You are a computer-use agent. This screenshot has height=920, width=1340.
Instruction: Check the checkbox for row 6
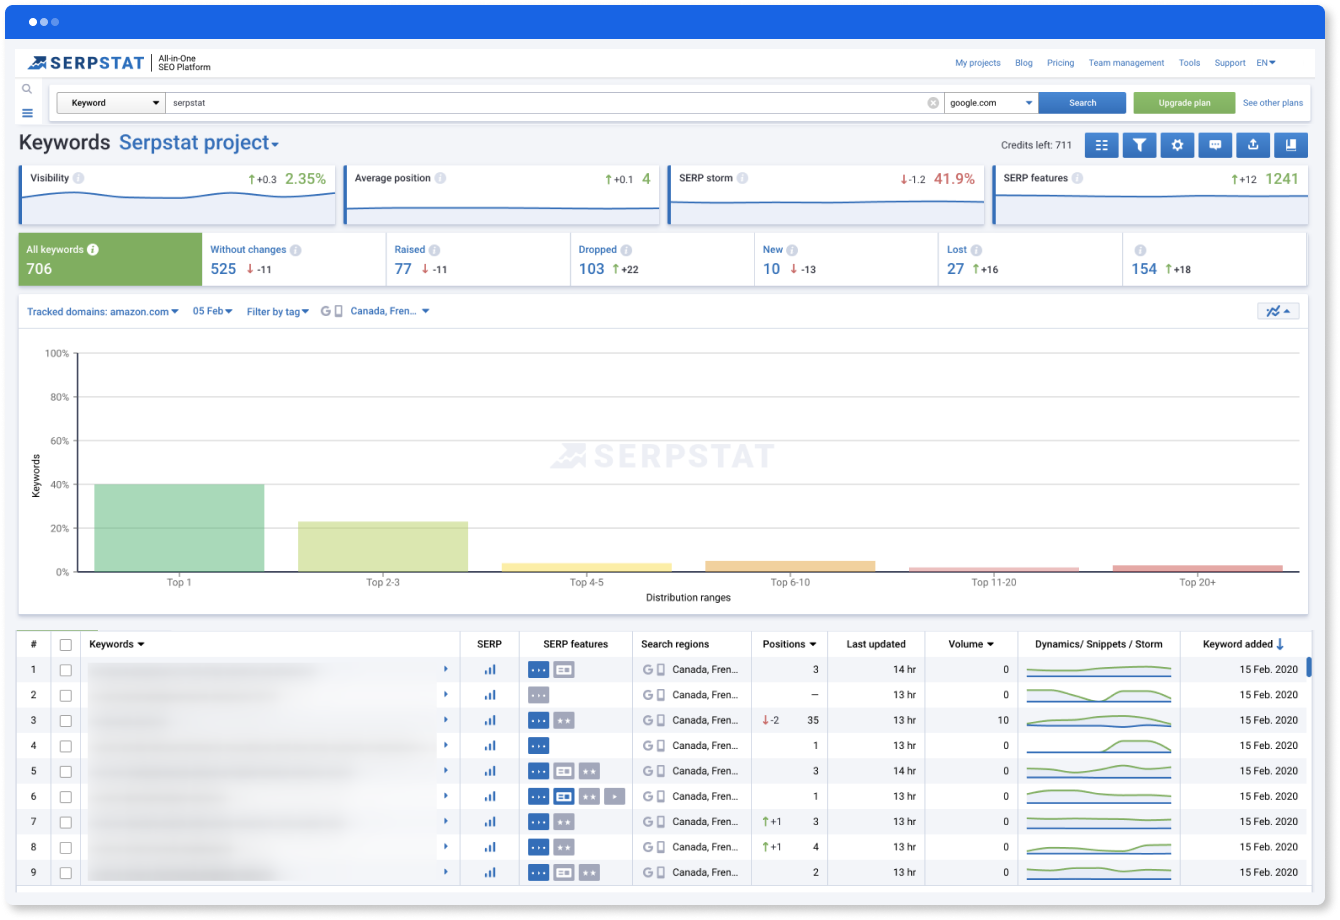coord(66,797)
